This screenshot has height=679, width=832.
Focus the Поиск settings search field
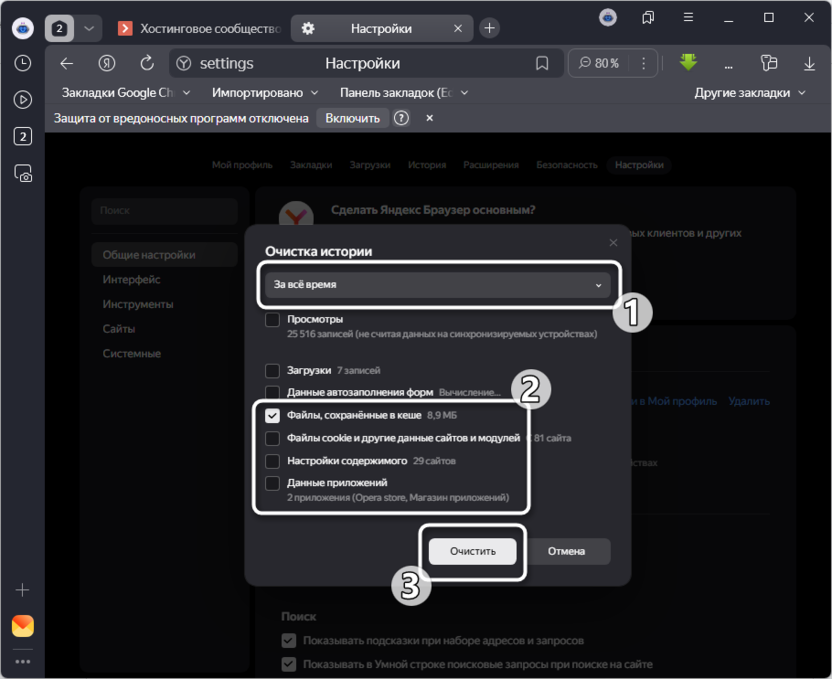tap(164, 211)
